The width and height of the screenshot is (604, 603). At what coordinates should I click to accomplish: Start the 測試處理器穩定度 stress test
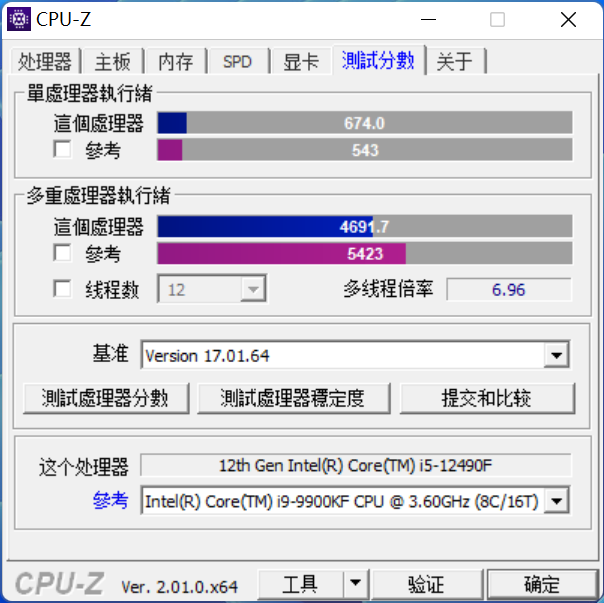[294, 398]
